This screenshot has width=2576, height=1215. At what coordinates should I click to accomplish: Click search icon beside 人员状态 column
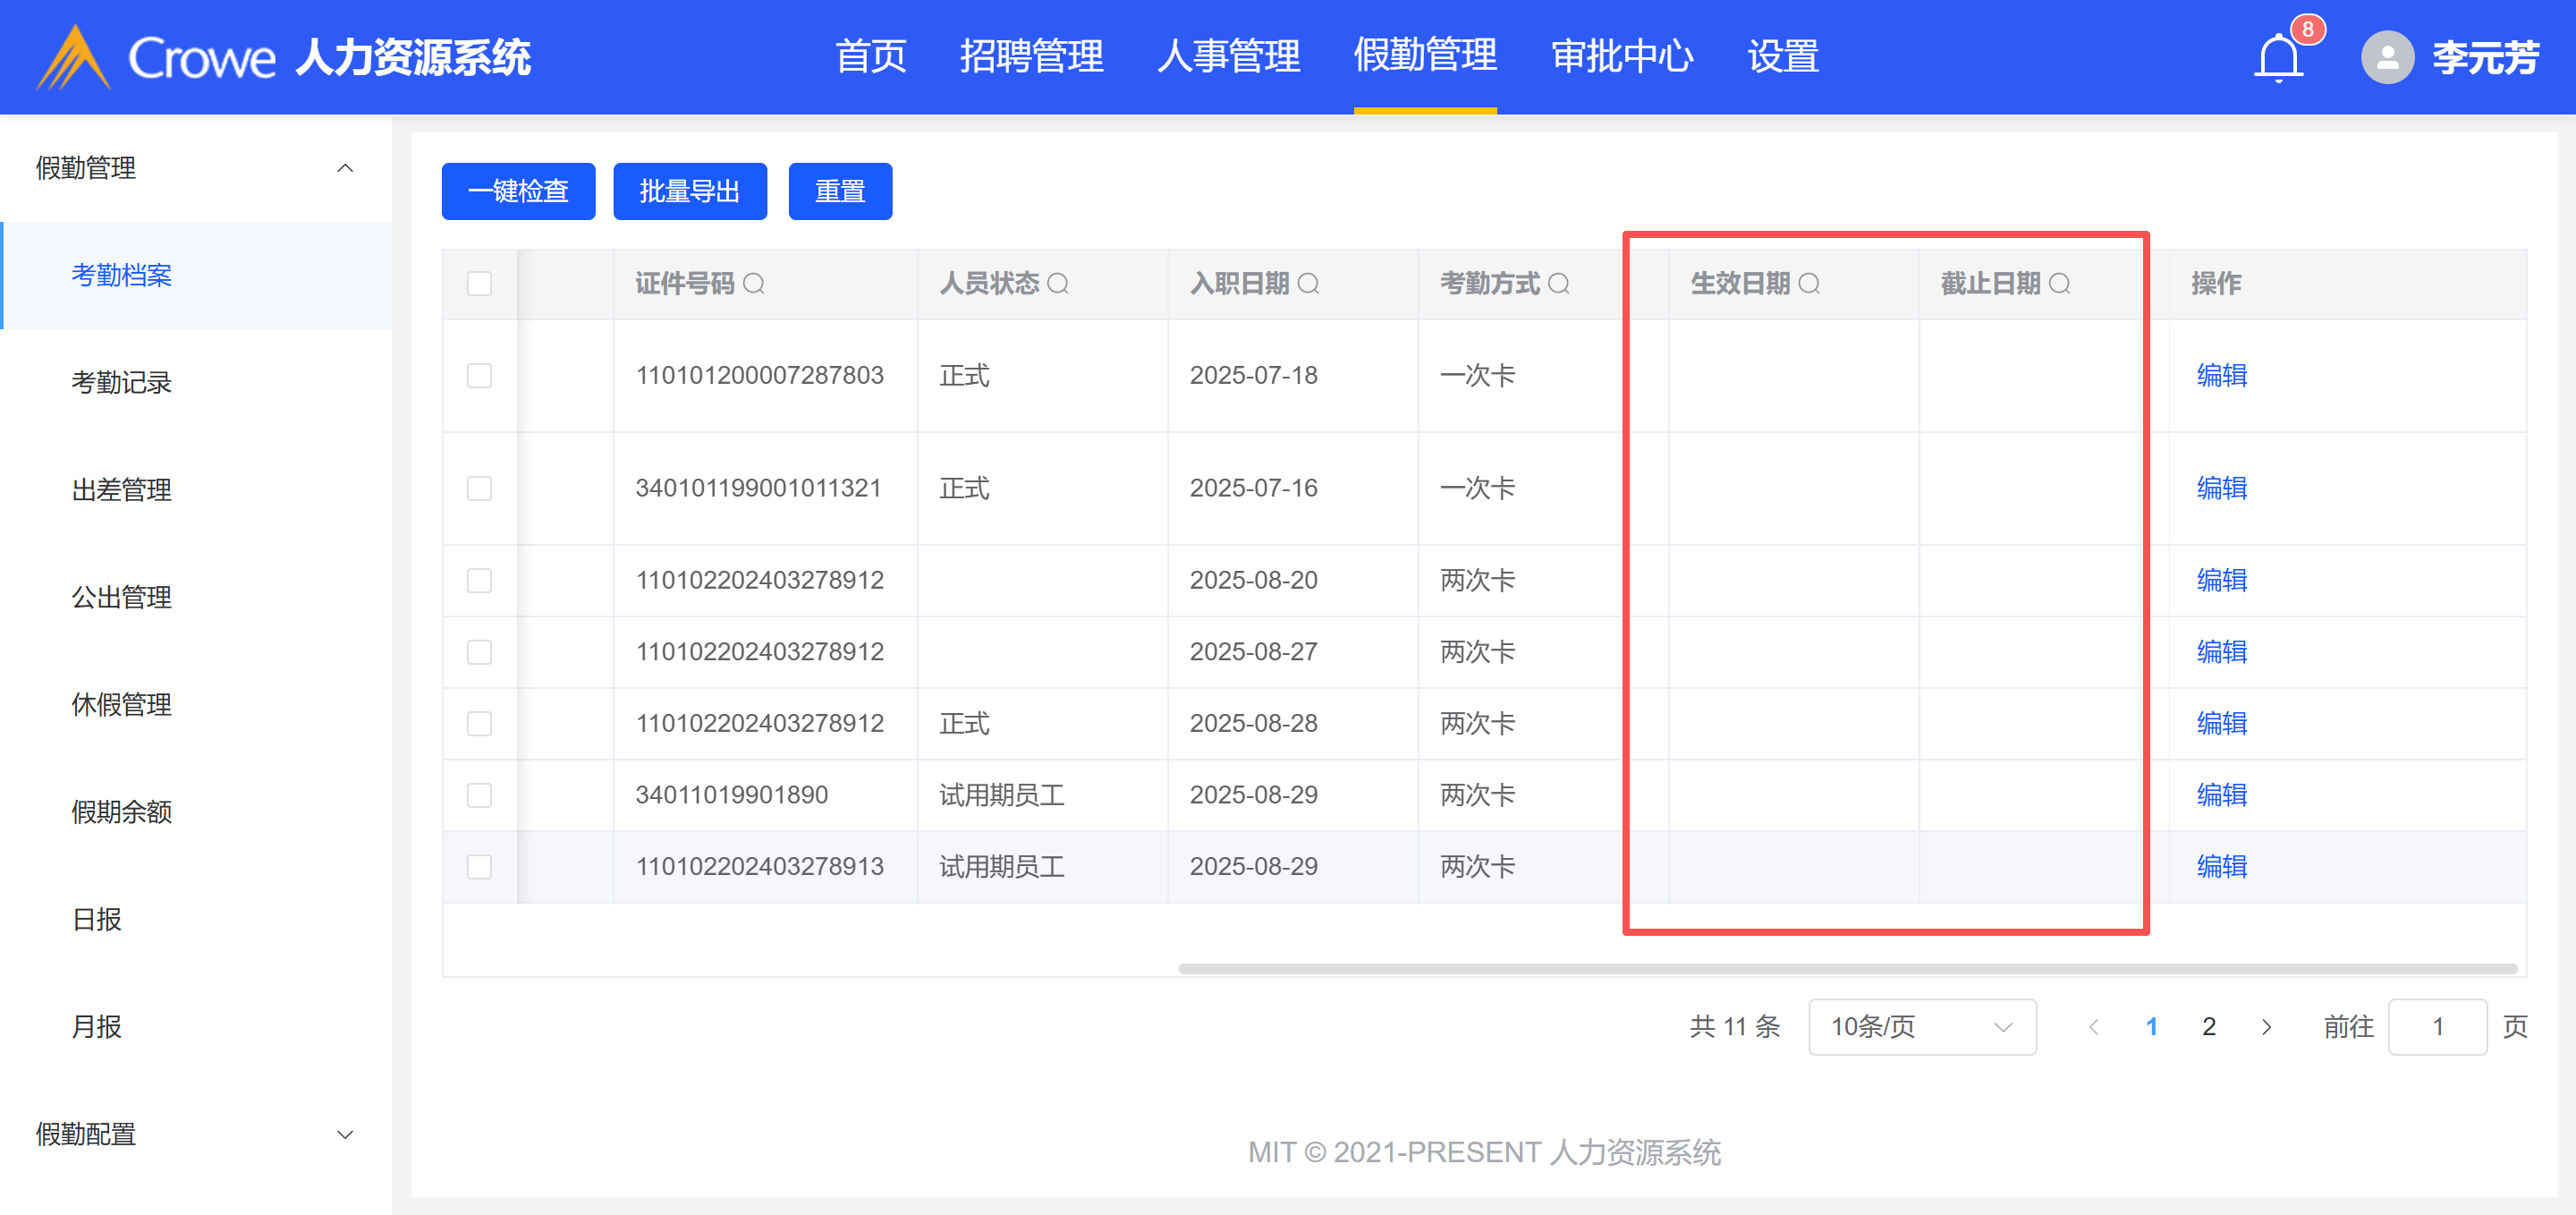pos(1058,284)
